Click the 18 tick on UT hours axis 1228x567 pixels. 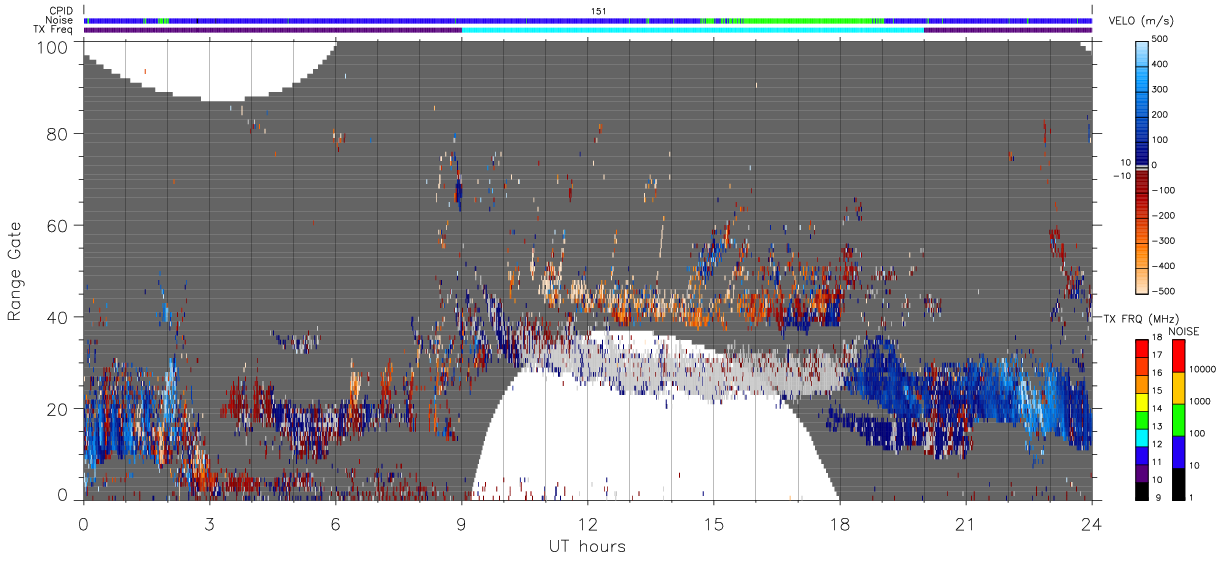click(839, 523)
